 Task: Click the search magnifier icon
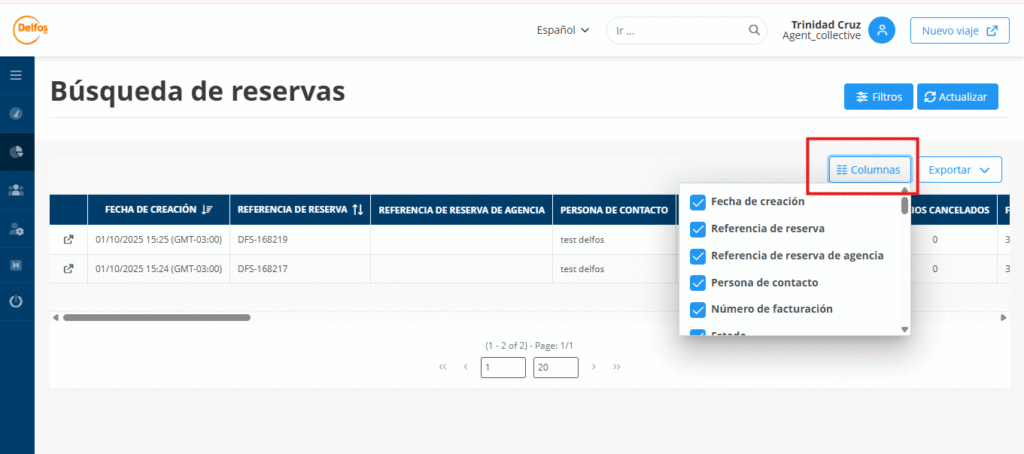(x=755, y=30)
